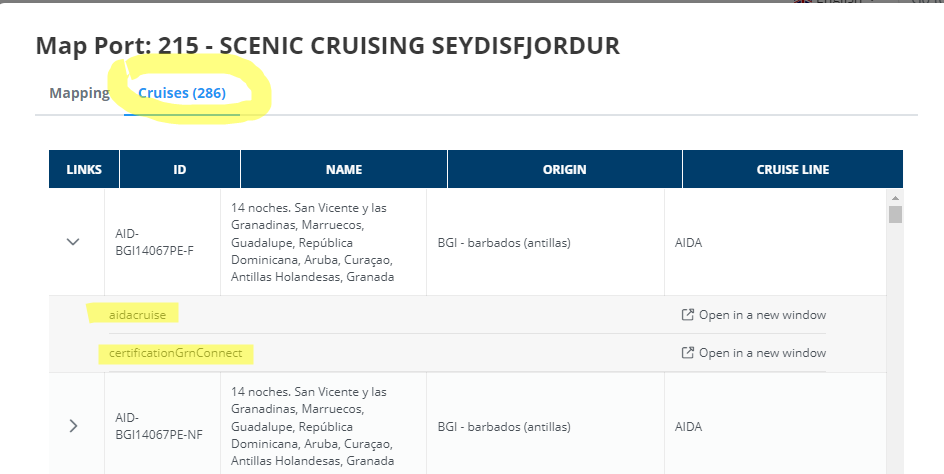Open the certificationGrnConnect link
The width and height of the screenshot is (944, 474).
175,353
